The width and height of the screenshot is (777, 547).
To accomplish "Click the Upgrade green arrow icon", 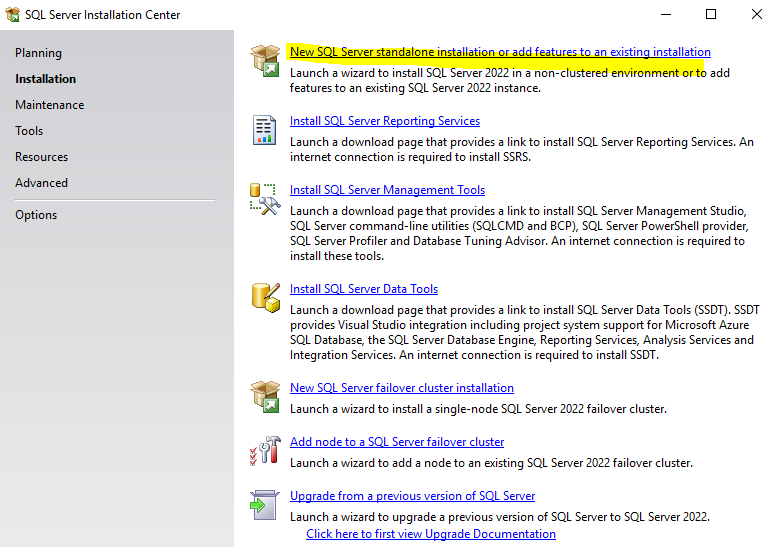I will [x=265, y=505].
